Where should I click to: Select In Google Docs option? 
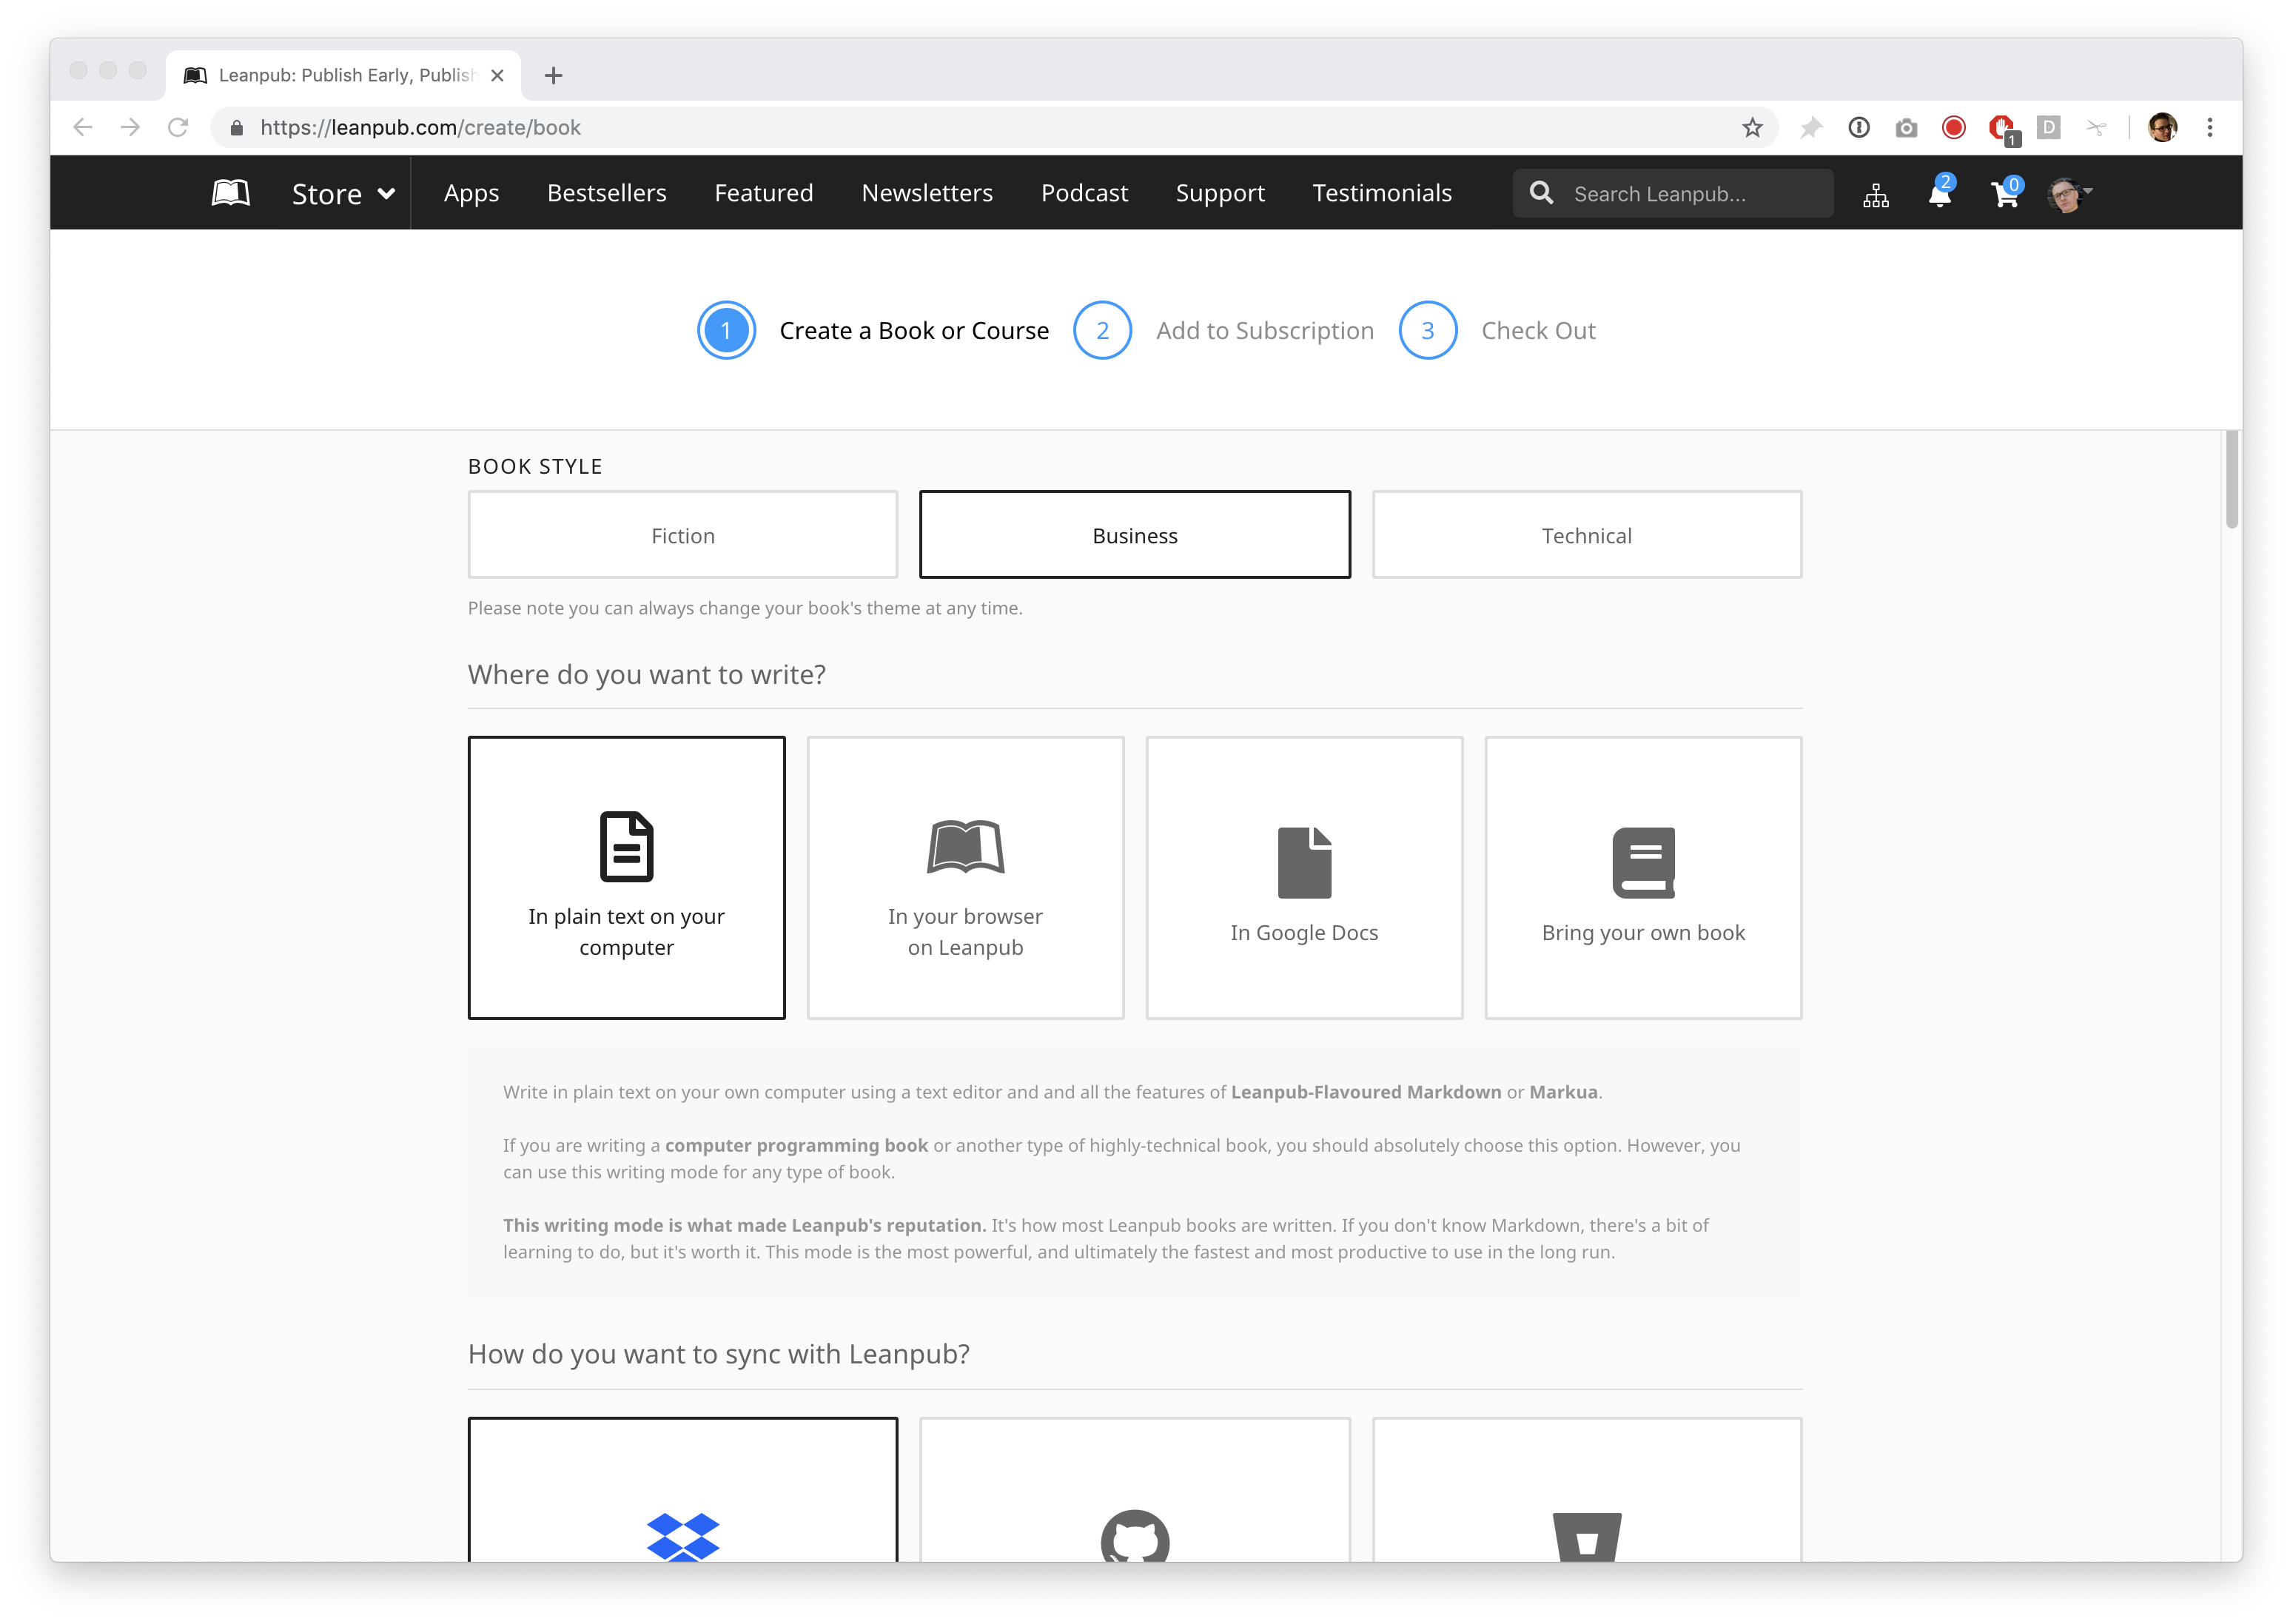(1304, 878)
